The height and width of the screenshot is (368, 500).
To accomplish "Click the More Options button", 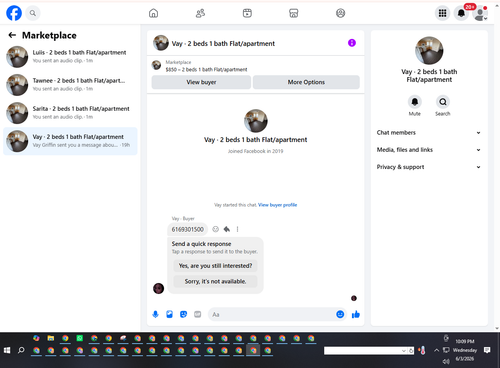I will click(x=306, y=82).
